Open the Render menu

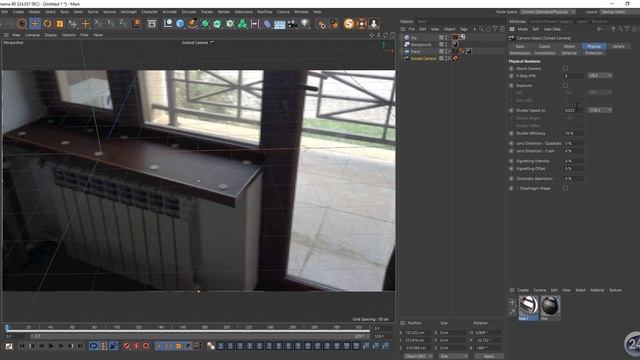tap(224, 12)
